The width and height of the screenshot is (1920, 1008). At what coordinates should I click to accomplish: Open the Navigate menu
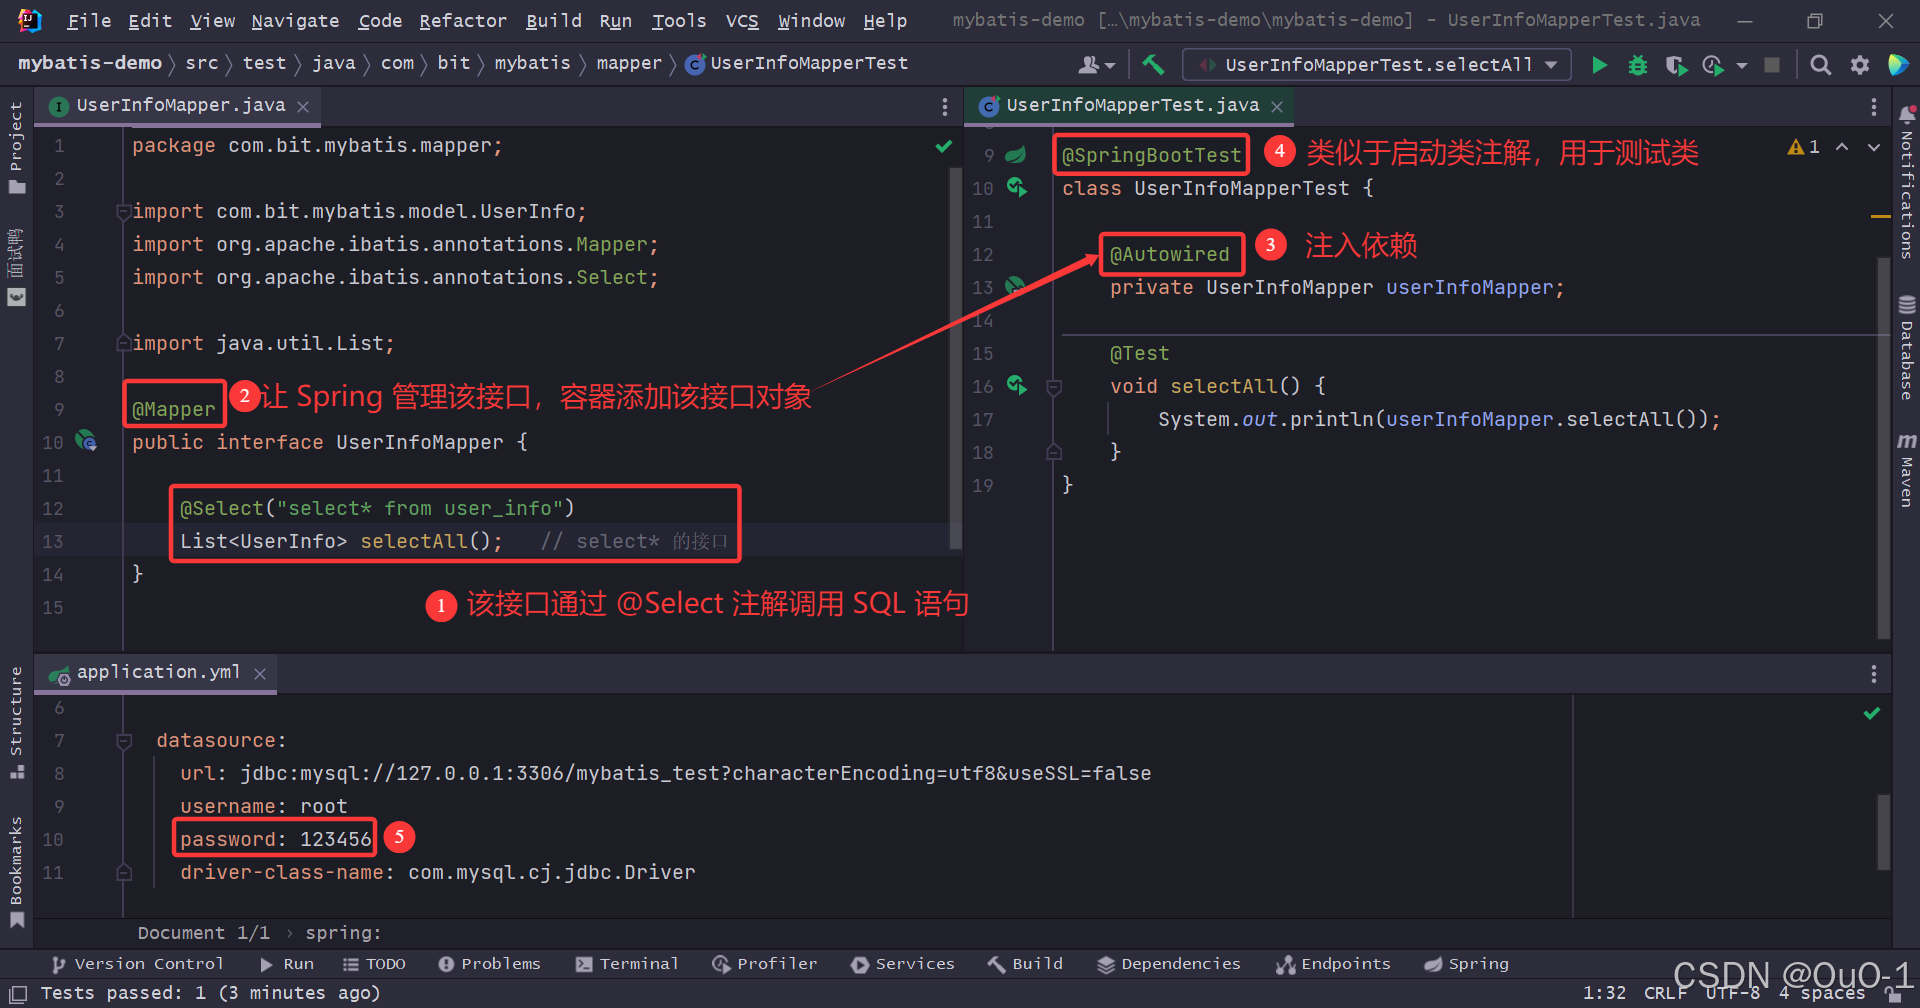tap(295, 20)
